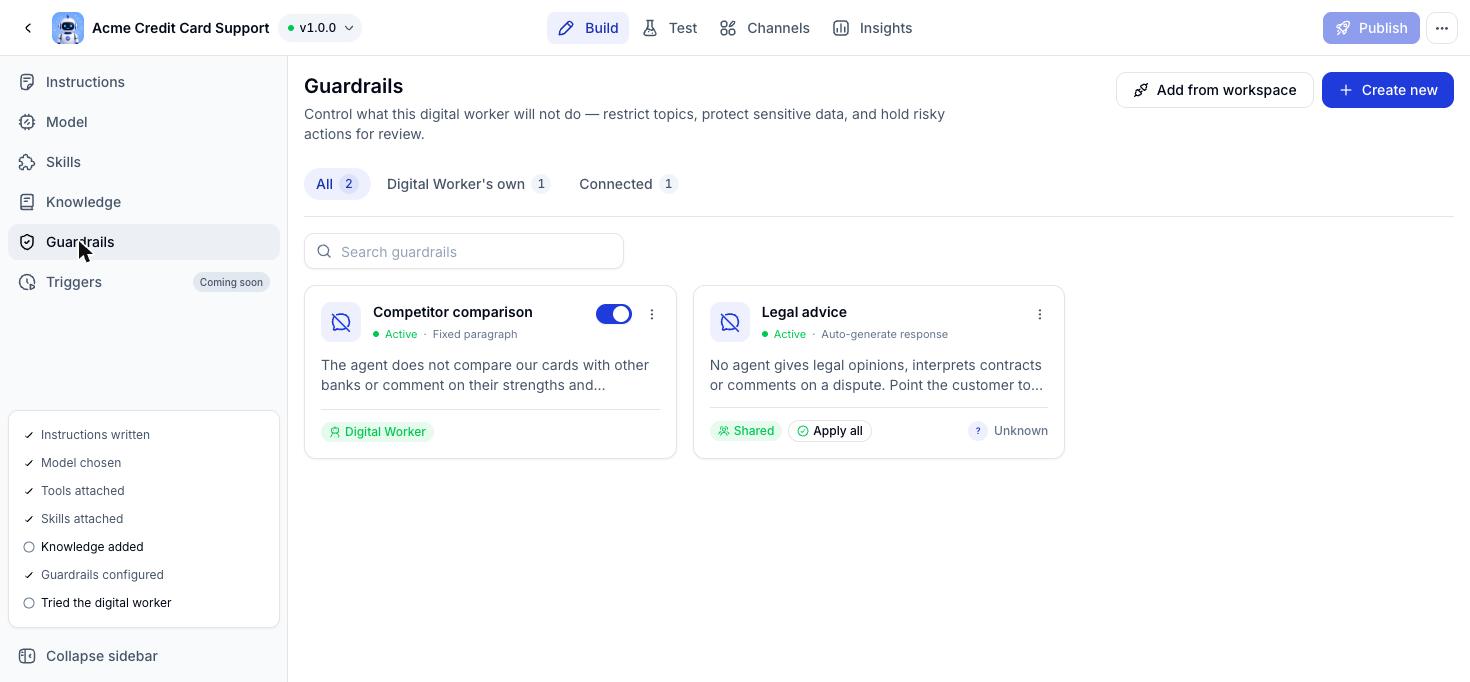Click the Create new button

[1388, 90]
